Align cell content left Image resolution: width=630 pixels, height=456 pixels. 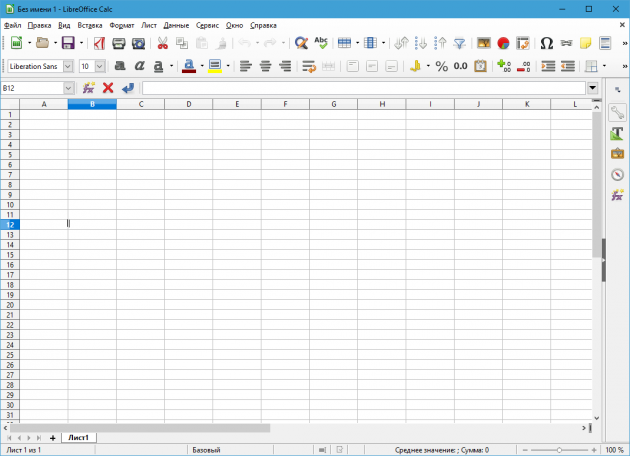245,66
